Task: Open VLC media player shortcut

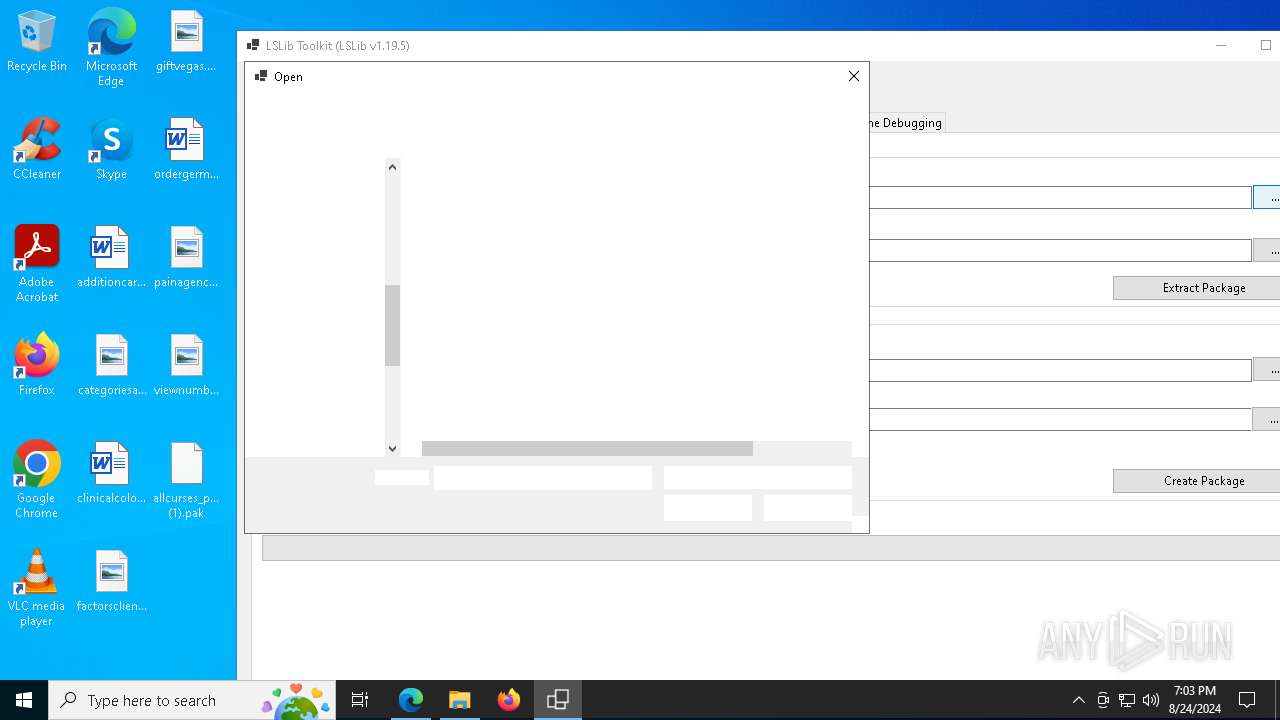Action: point(37,588)
